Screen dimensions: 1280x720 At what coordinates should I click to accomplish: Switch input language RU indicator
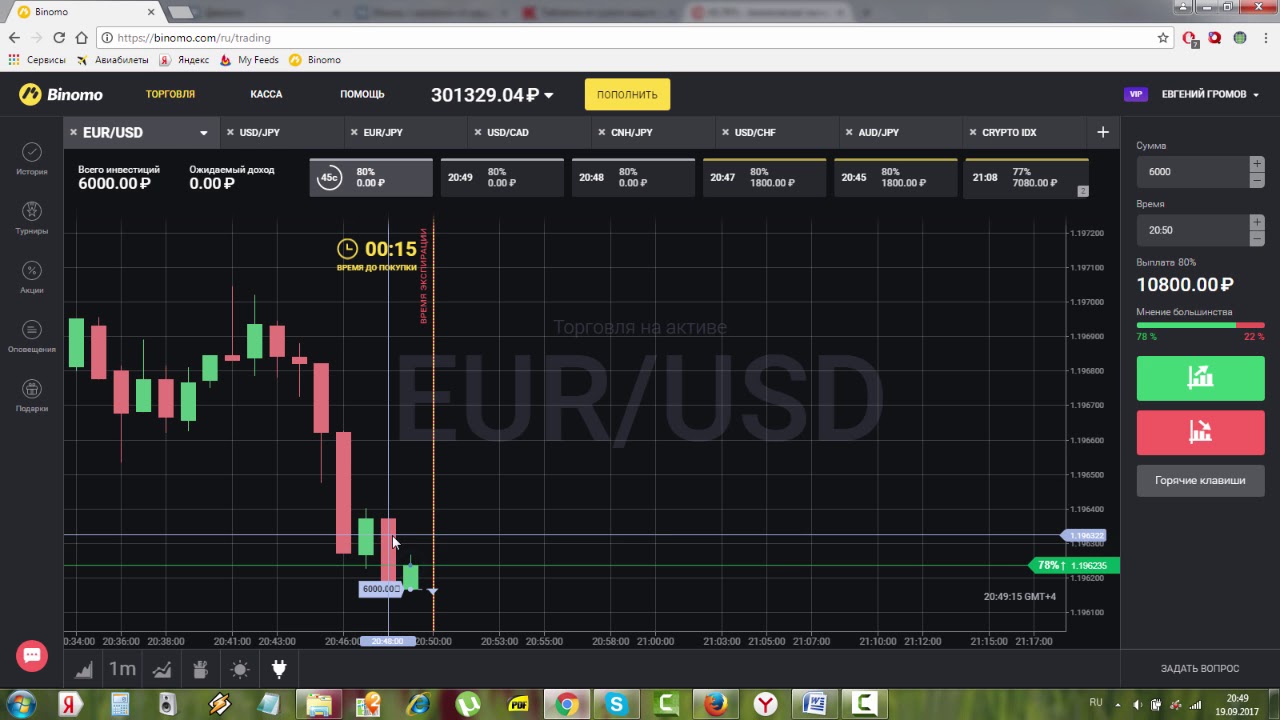pyautogui.click(x=1096, y=703)
